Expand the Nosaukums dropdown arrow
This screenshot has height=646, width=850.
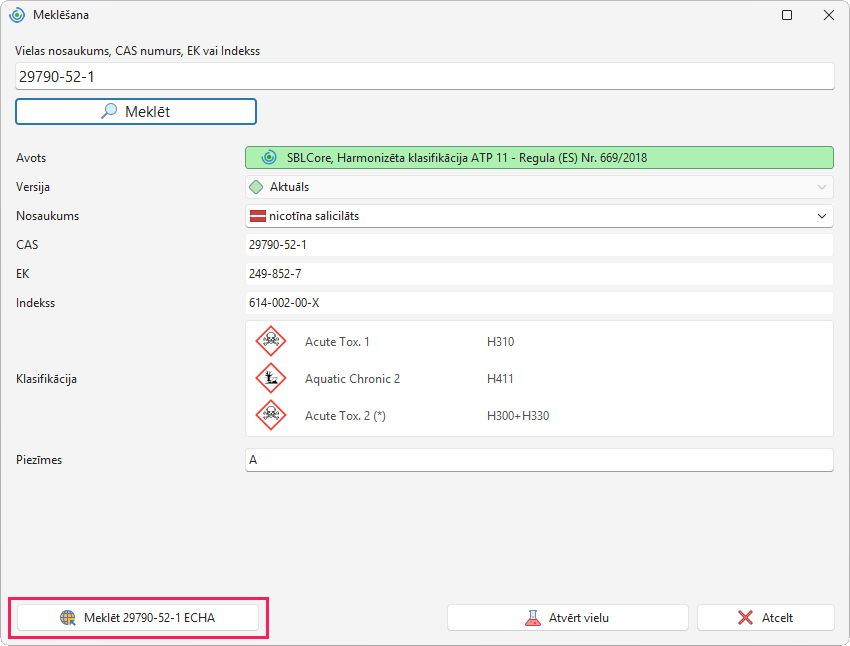pyautogui.click(x=822, y=216)
